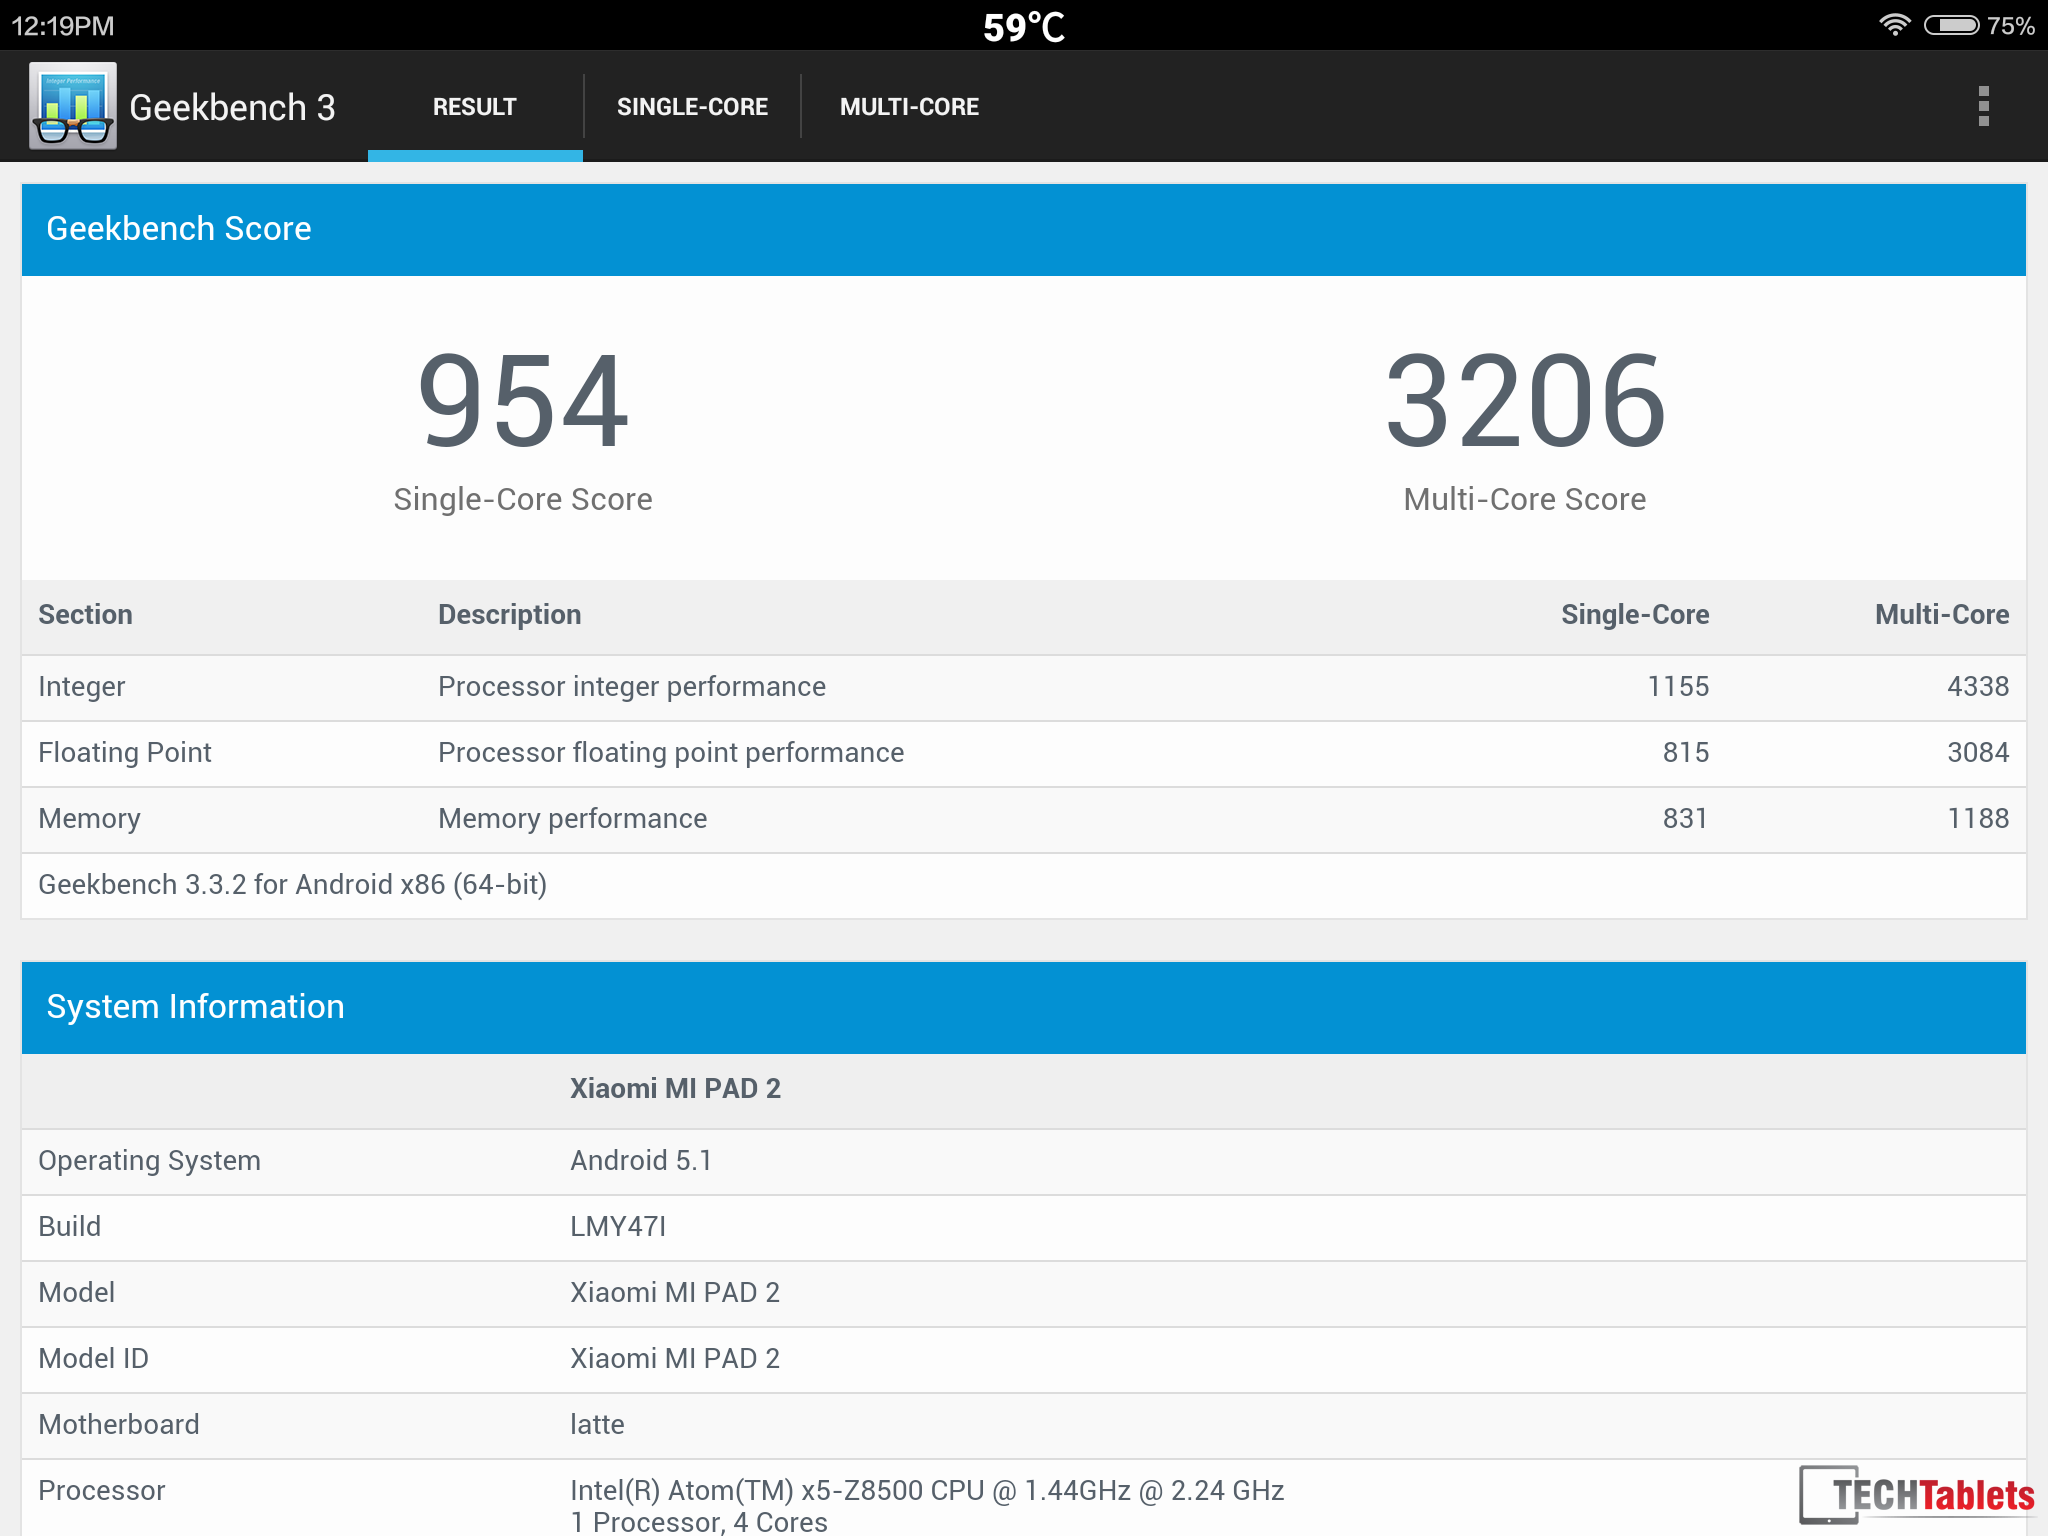Tap the Multi-Core column header

tap(1942, 615)
